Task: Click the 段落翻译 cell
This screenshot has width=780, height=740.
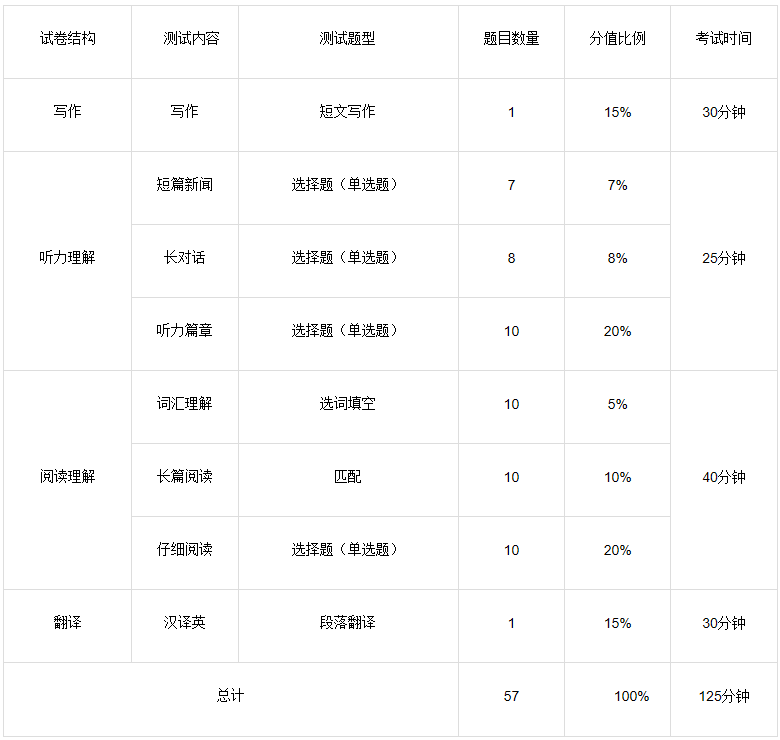Action: coord(348,626)
